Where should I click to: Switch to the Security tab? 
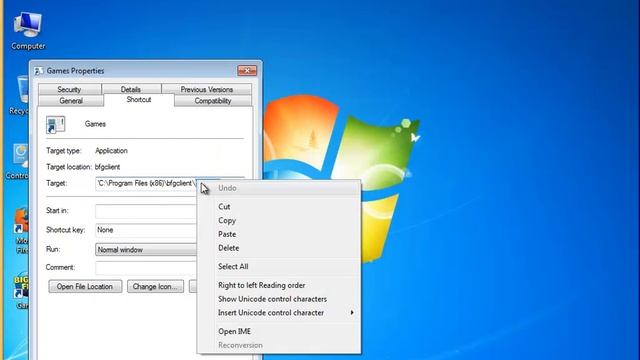point(69,89)
